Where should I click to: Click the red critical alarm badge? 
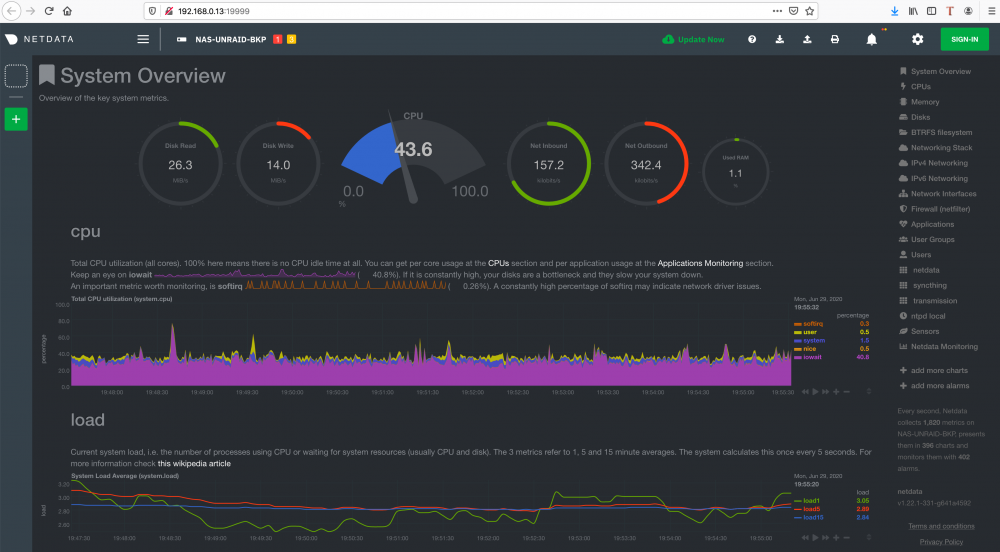pos(277,40)
